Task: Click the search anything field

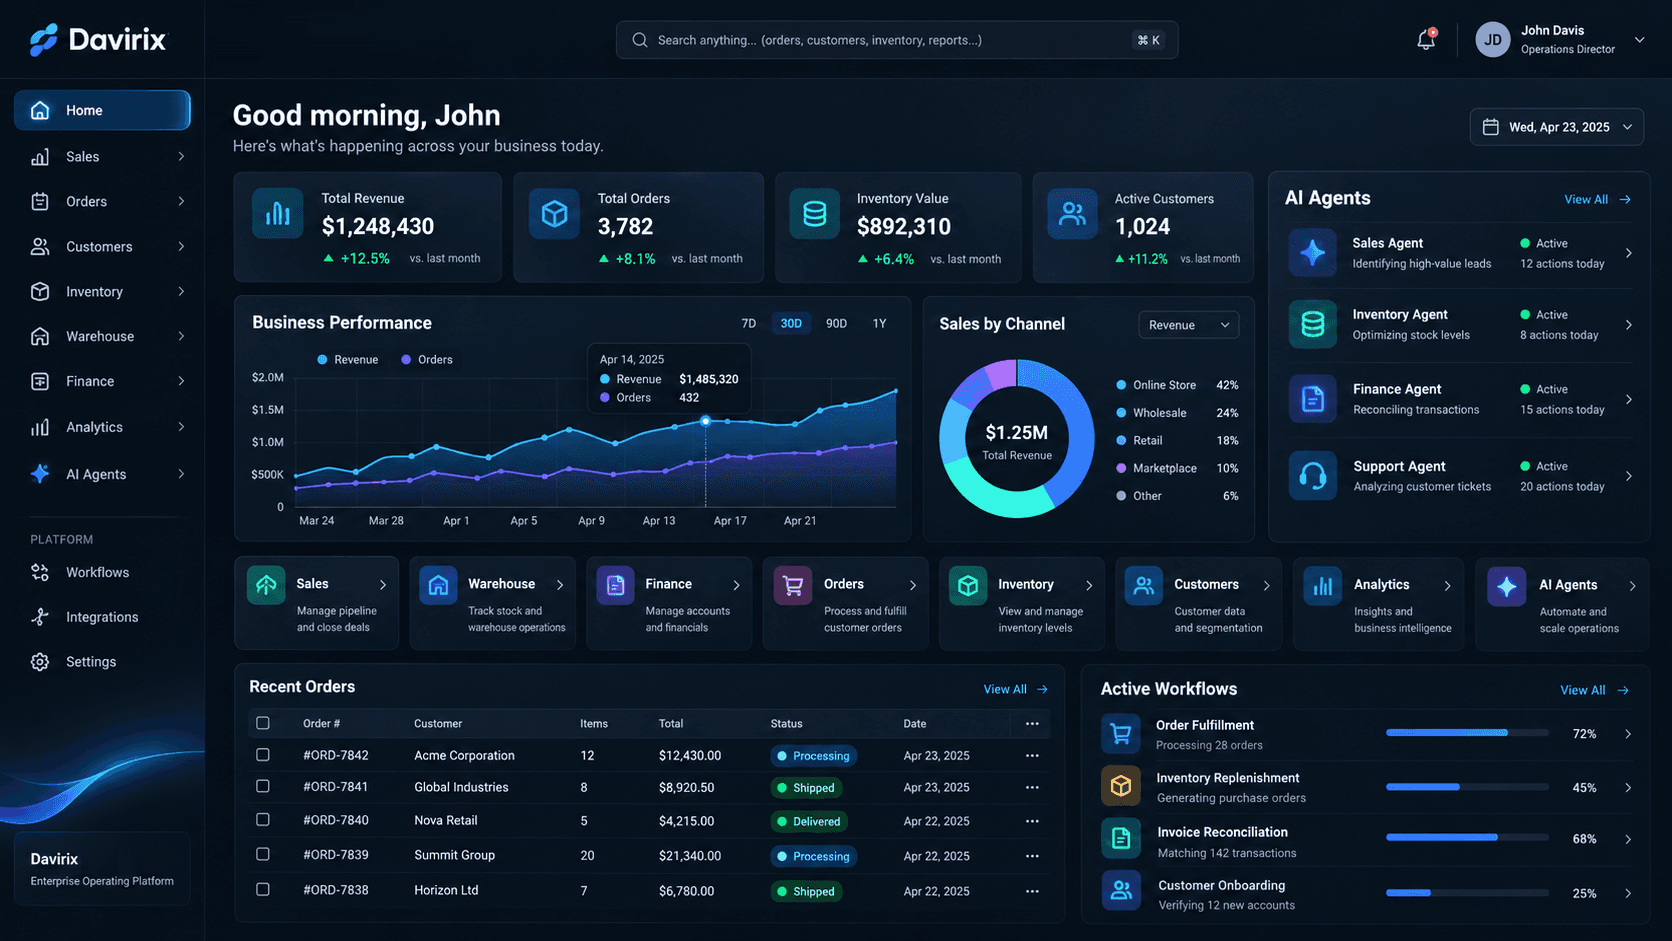Action: [897, 40]
